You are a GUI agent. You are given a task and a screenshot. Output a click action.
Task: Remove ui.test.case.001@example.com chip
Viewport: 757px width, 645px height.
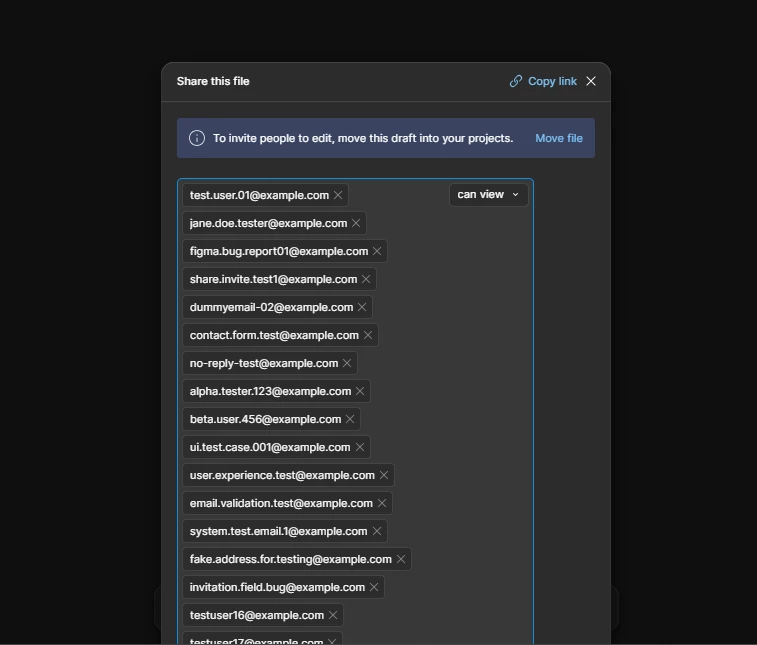point(360,447)
